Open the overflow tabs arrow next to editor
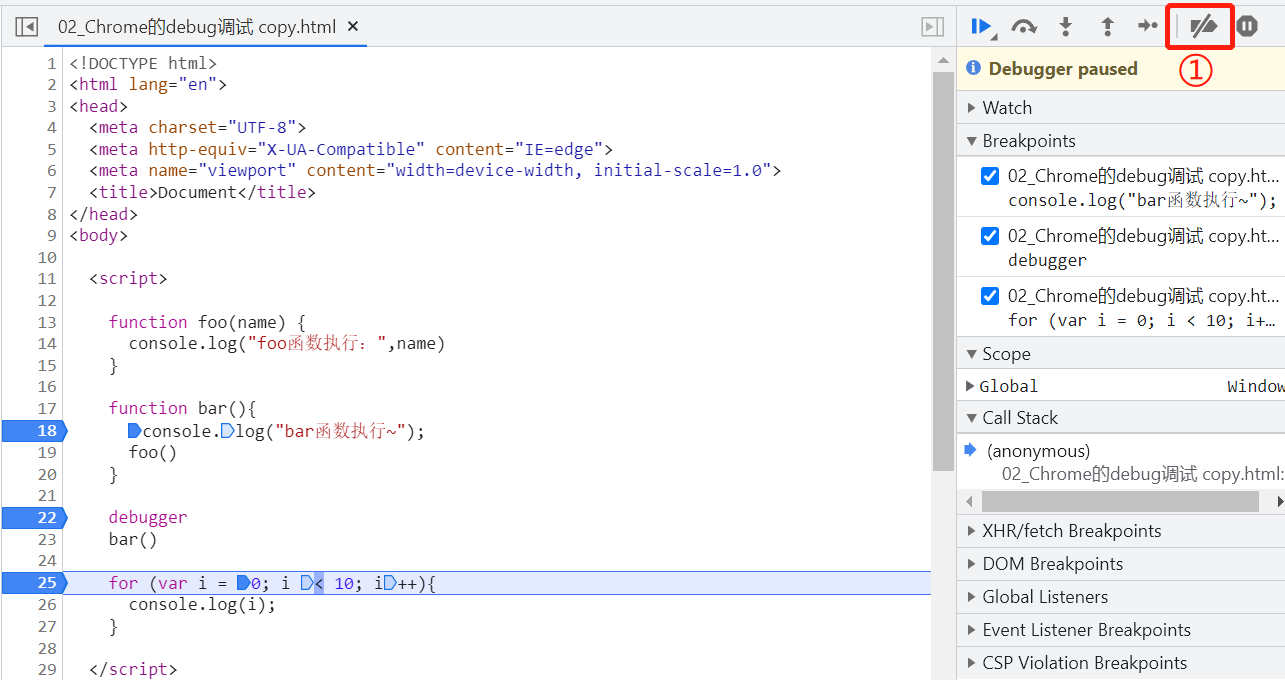 931,27
